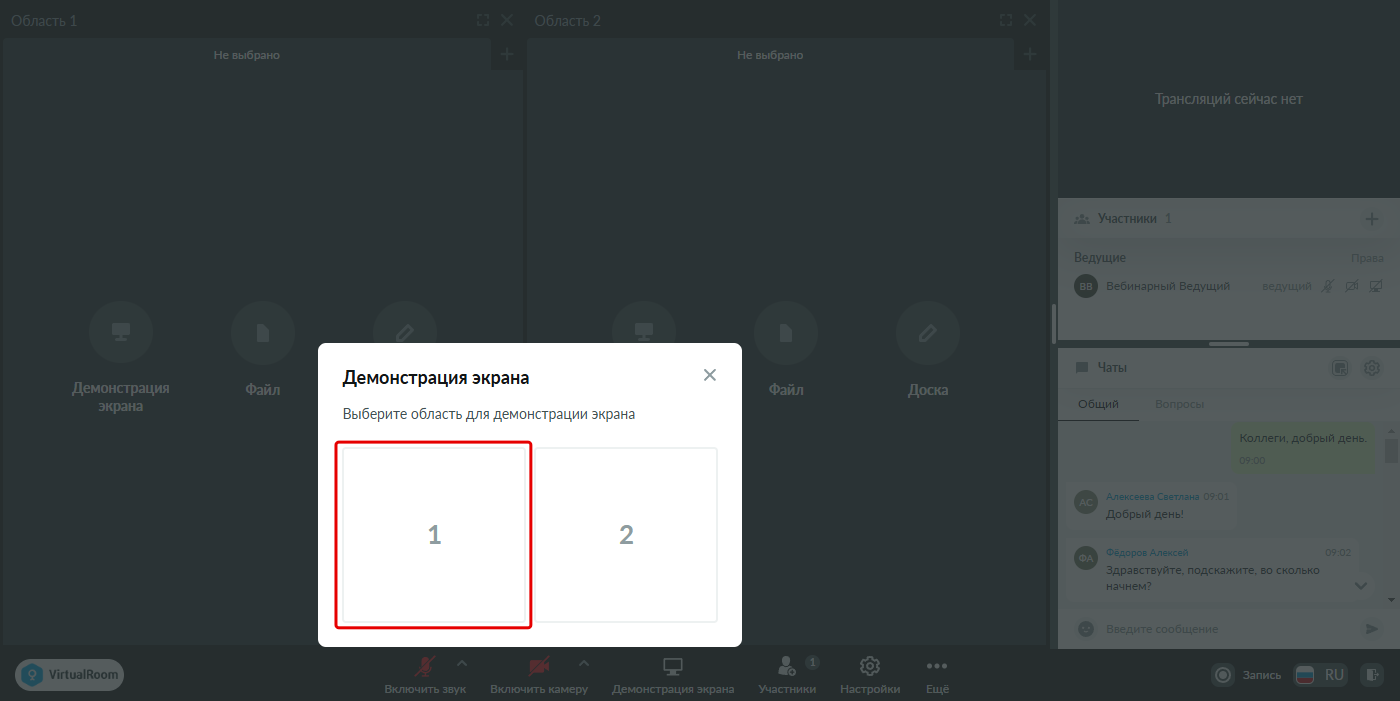Switch to the Вопросы chat tab
The width and height of the screenshot is (1400, 701).
tap(1179, 404)
